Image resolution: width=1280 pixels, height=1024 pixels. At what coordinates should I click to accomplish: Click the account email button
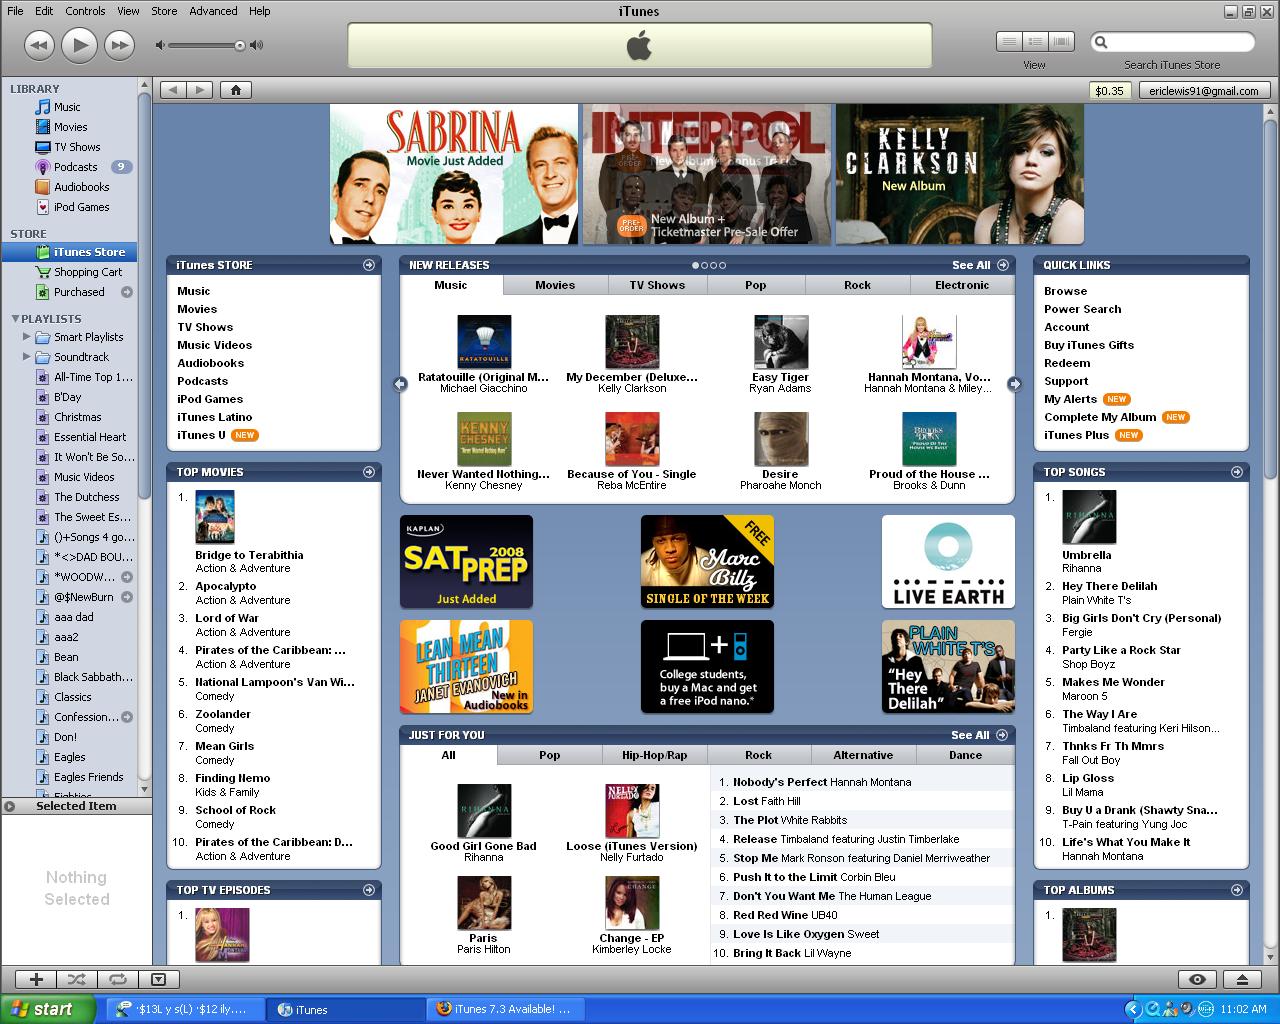[x=1204, y=90]
